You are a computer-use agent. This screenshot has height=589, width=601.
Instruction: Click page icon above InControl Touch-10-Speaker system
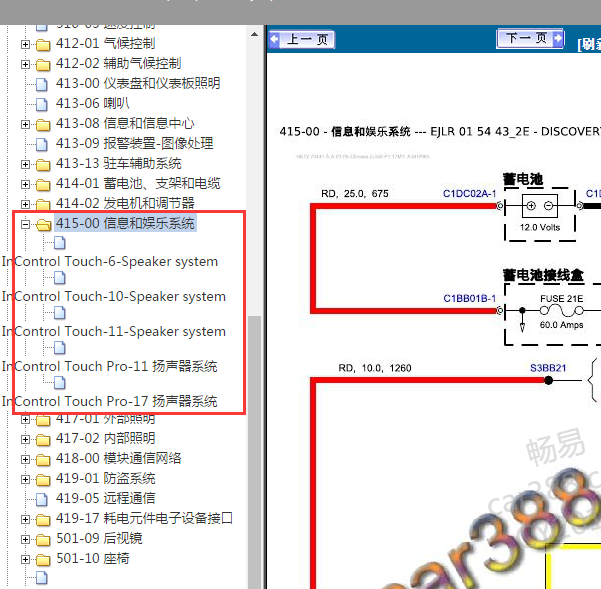59,277
